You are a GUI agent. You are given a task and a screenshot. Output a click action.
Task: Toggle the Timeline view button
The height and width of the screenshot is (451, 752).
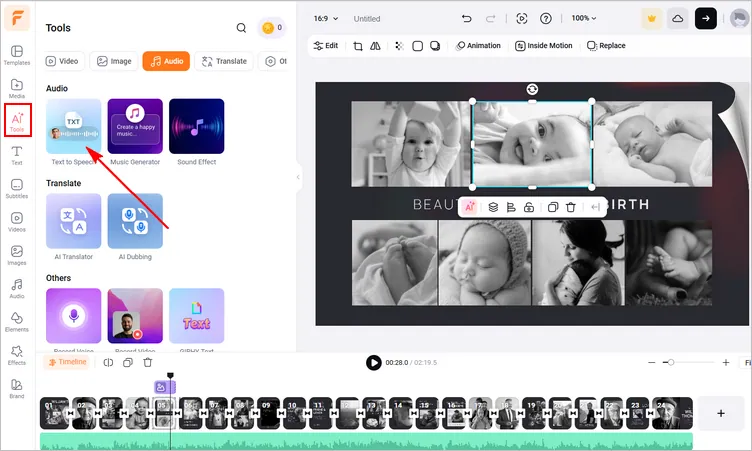click(67, 362)
